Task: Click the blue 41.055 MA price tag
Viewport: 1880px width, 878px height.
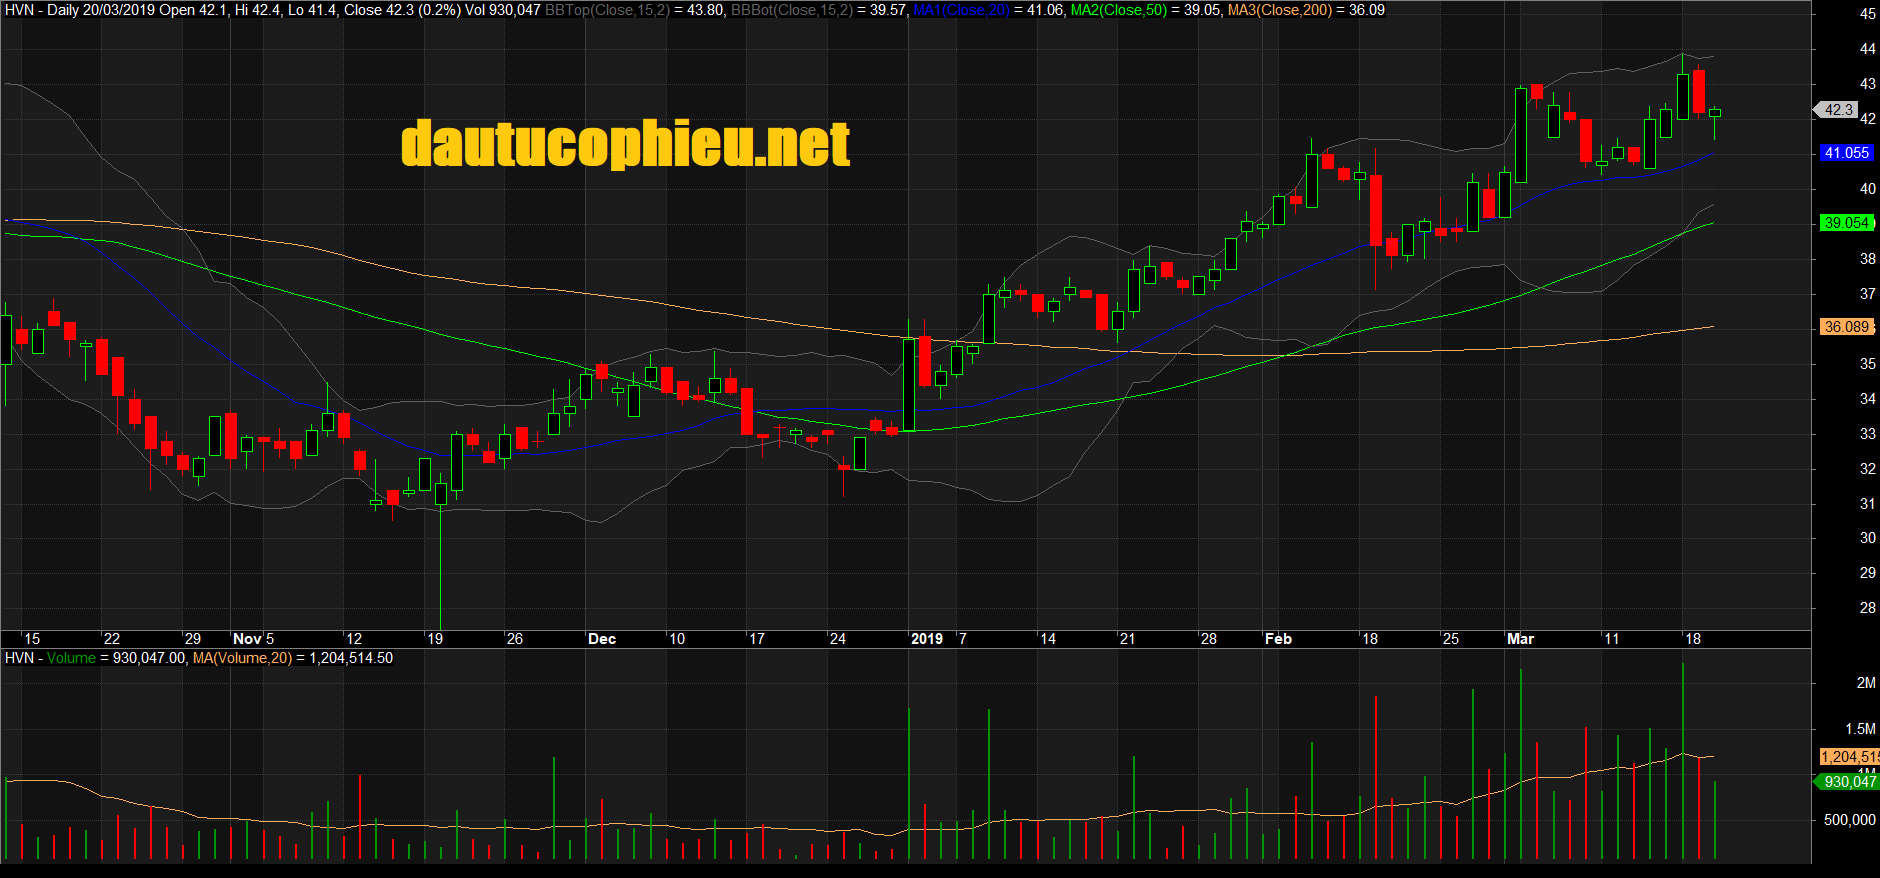Action: click(1845, 153)
